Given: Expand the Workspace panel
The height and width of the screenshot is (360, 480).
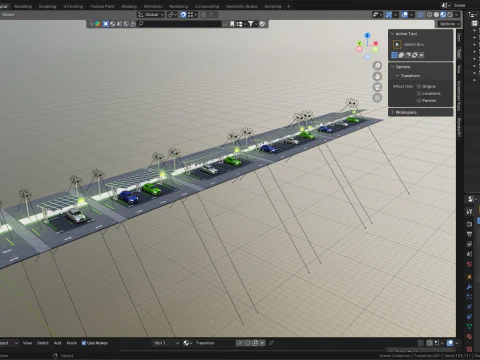Looking at the screenshot, I should tap(421, 112).
